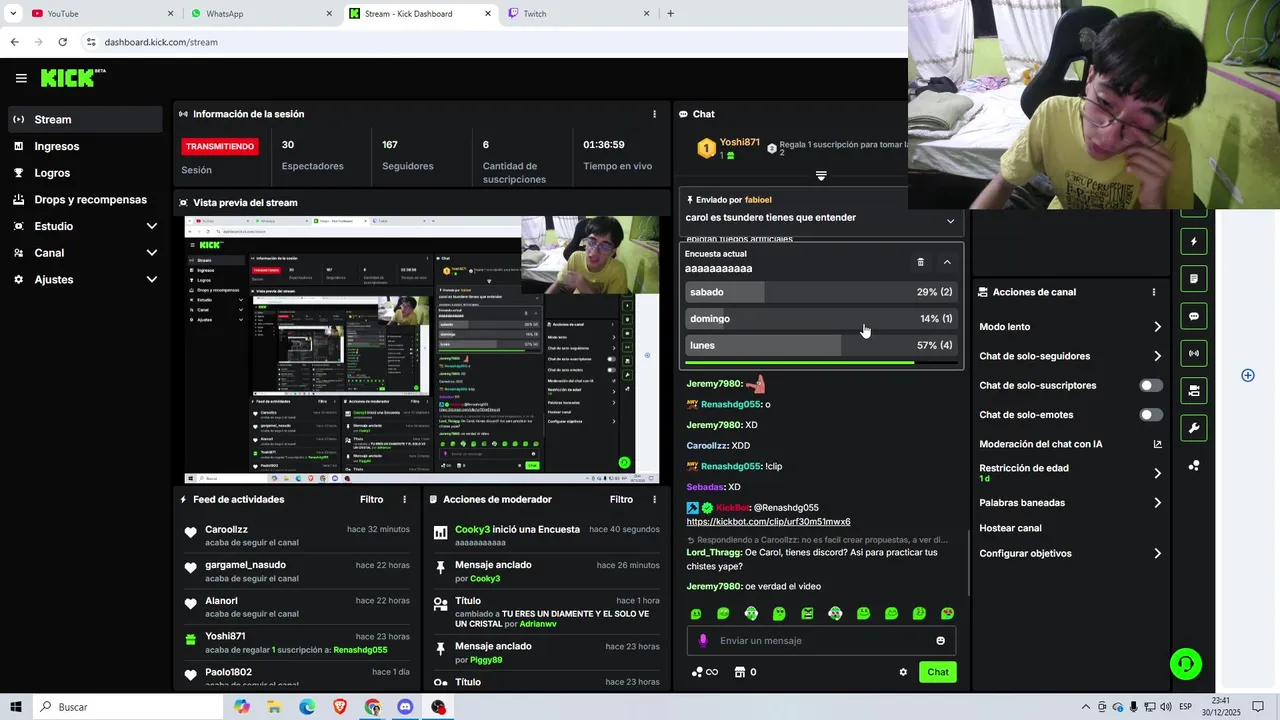
Task: Reload the page with browser refresh icon
Action: (x=62, y=42)
